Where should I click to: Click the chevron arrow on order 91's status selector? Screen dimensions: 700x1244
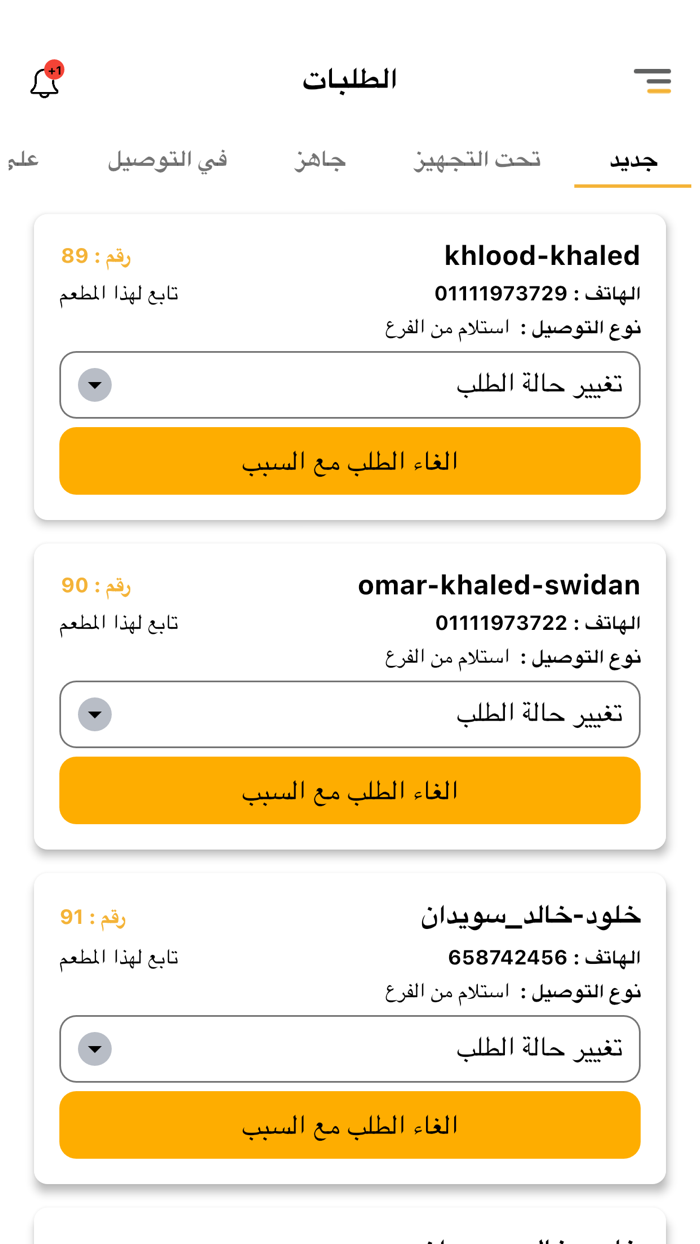click(x=94, y=1049)
